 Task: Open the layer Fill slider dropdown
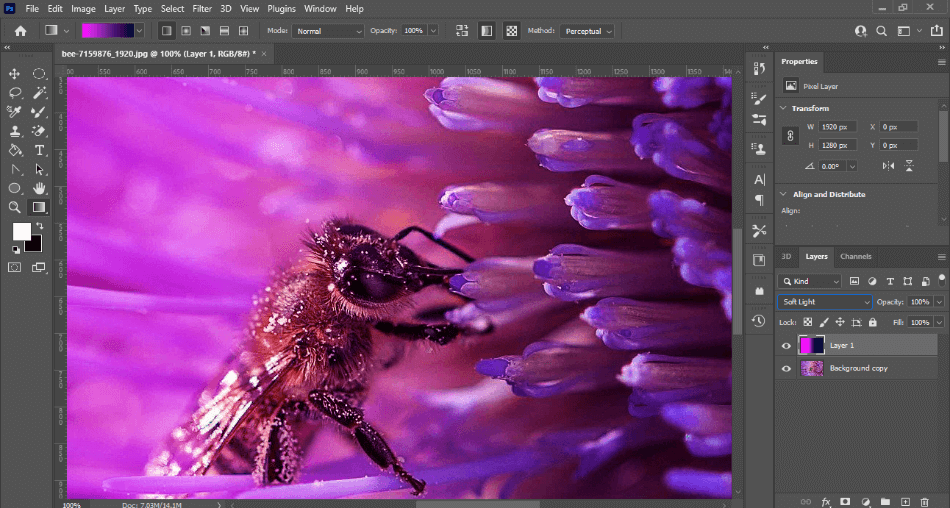[940, 323]
